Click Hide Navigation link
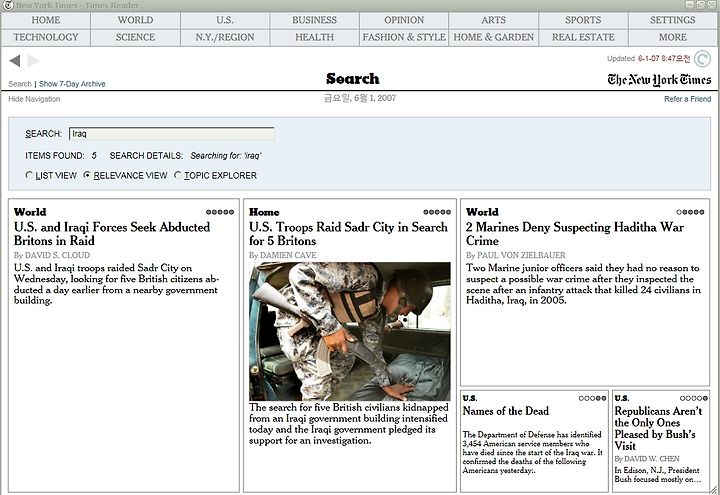The width and height of the screenshot is (720, 495). click(x=34, y=99)
